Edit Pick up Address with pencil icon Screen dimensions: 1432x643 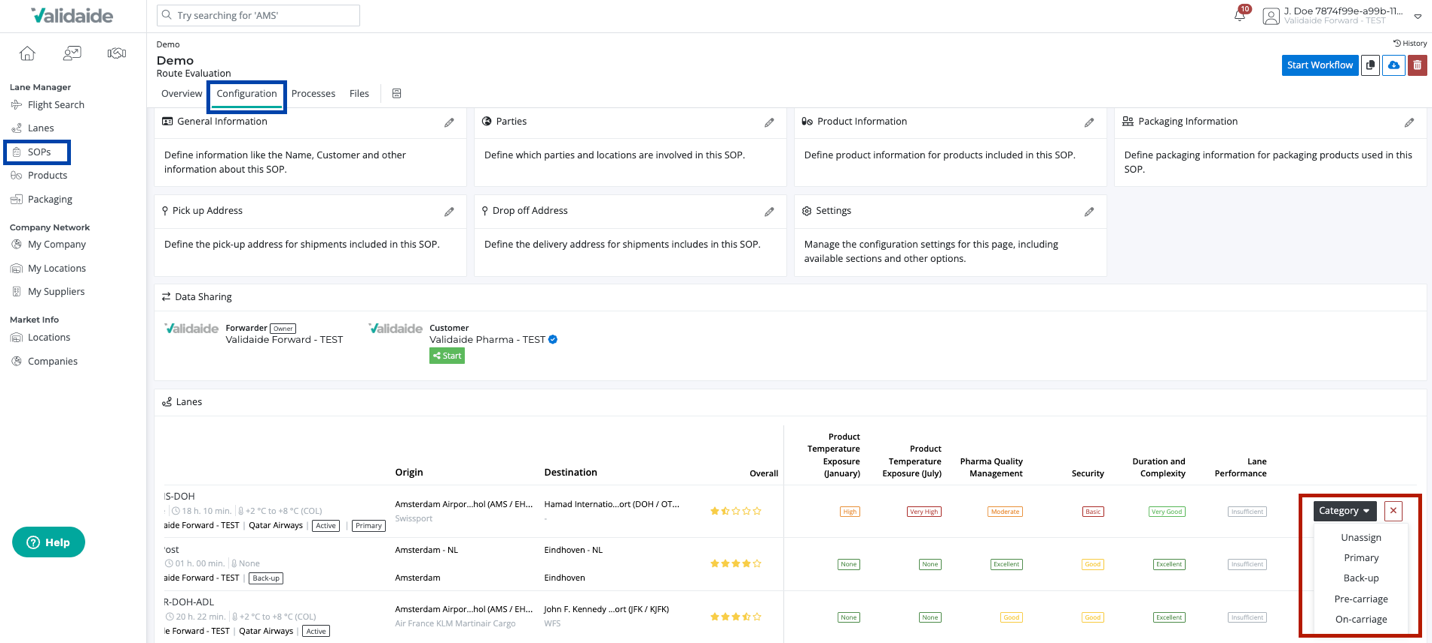tap(449, 212)
